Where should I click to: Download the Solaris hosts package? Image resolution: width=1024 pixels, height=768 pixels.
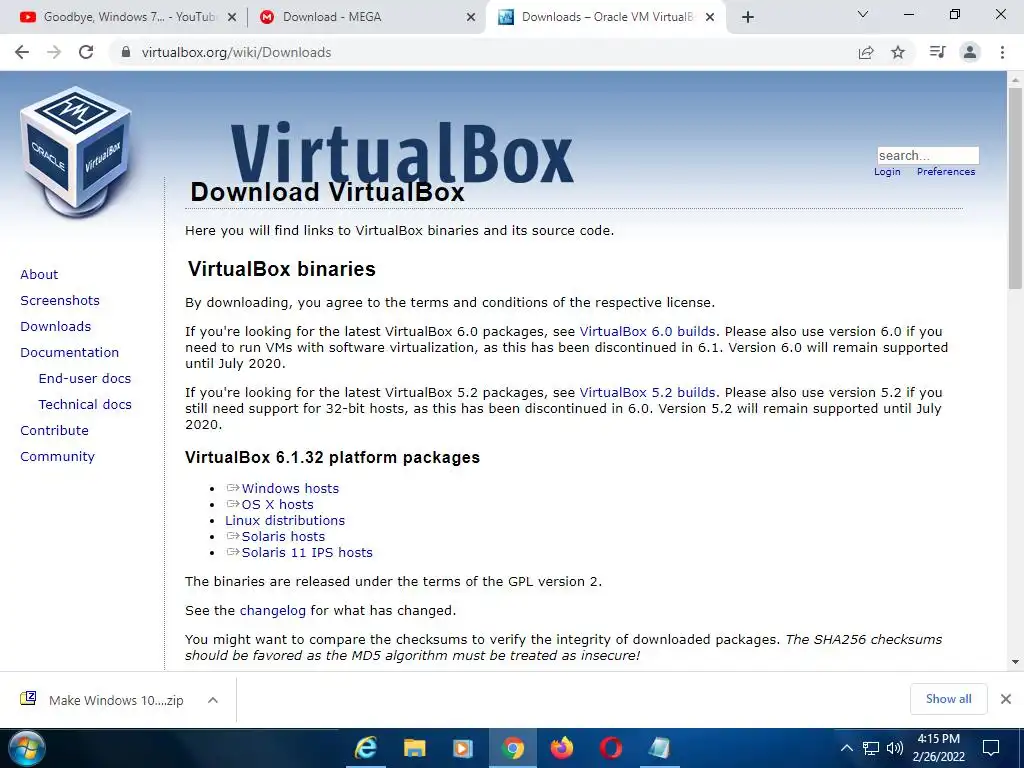pyautogui.click(x=283, y=537)
